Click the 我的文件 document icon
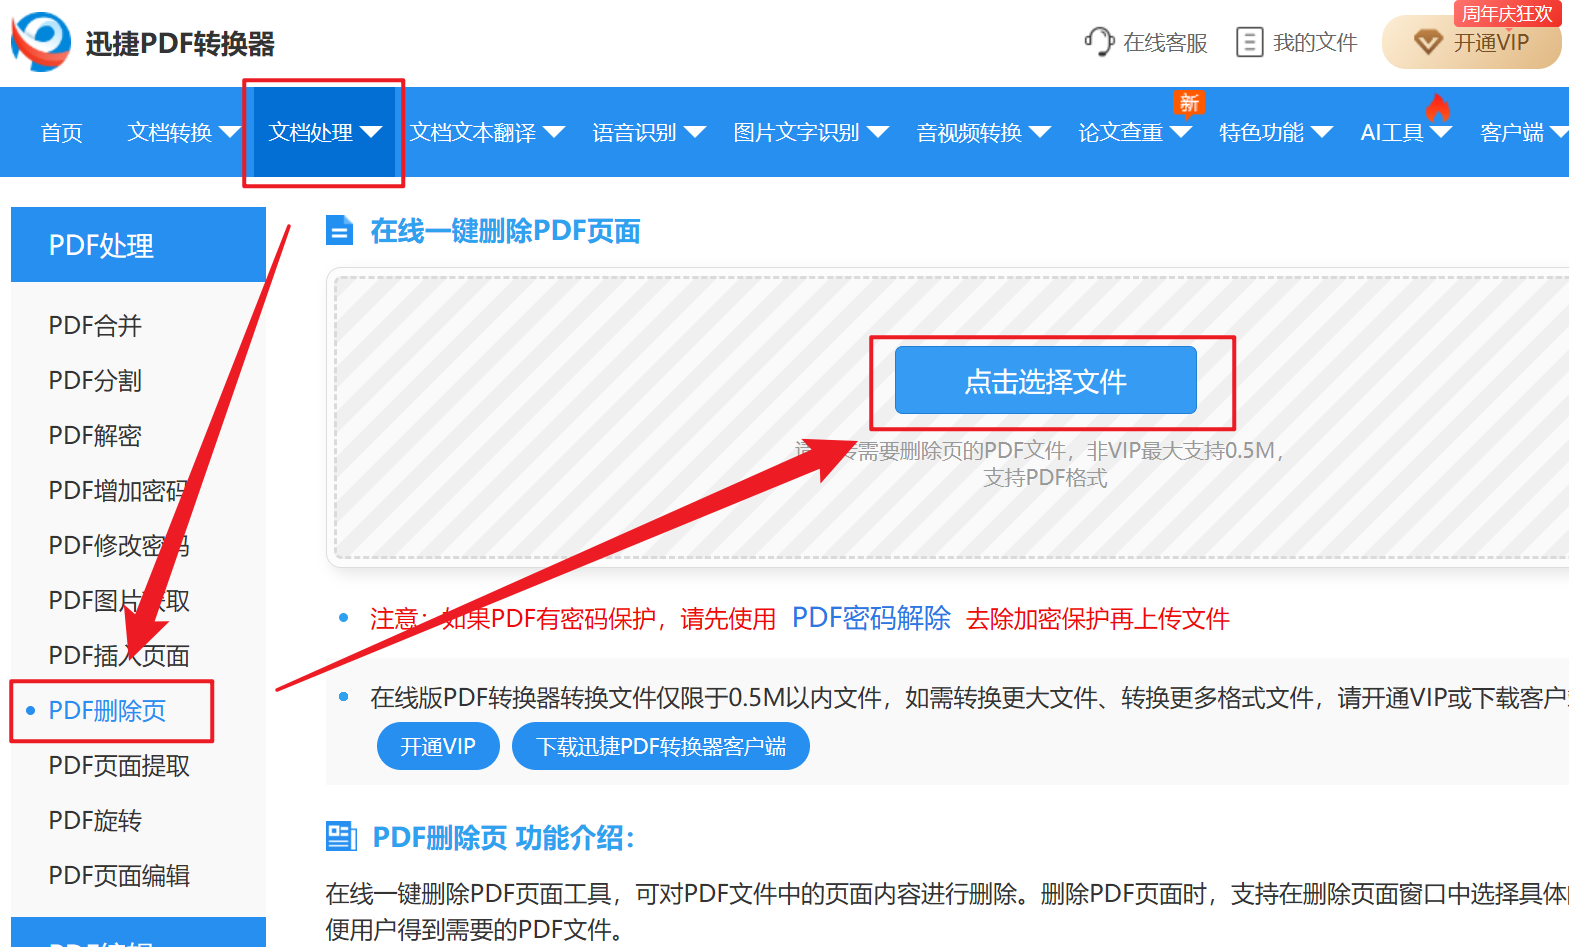The height and width of the screenshot is (947, 1569). (x=1250, y=42)
